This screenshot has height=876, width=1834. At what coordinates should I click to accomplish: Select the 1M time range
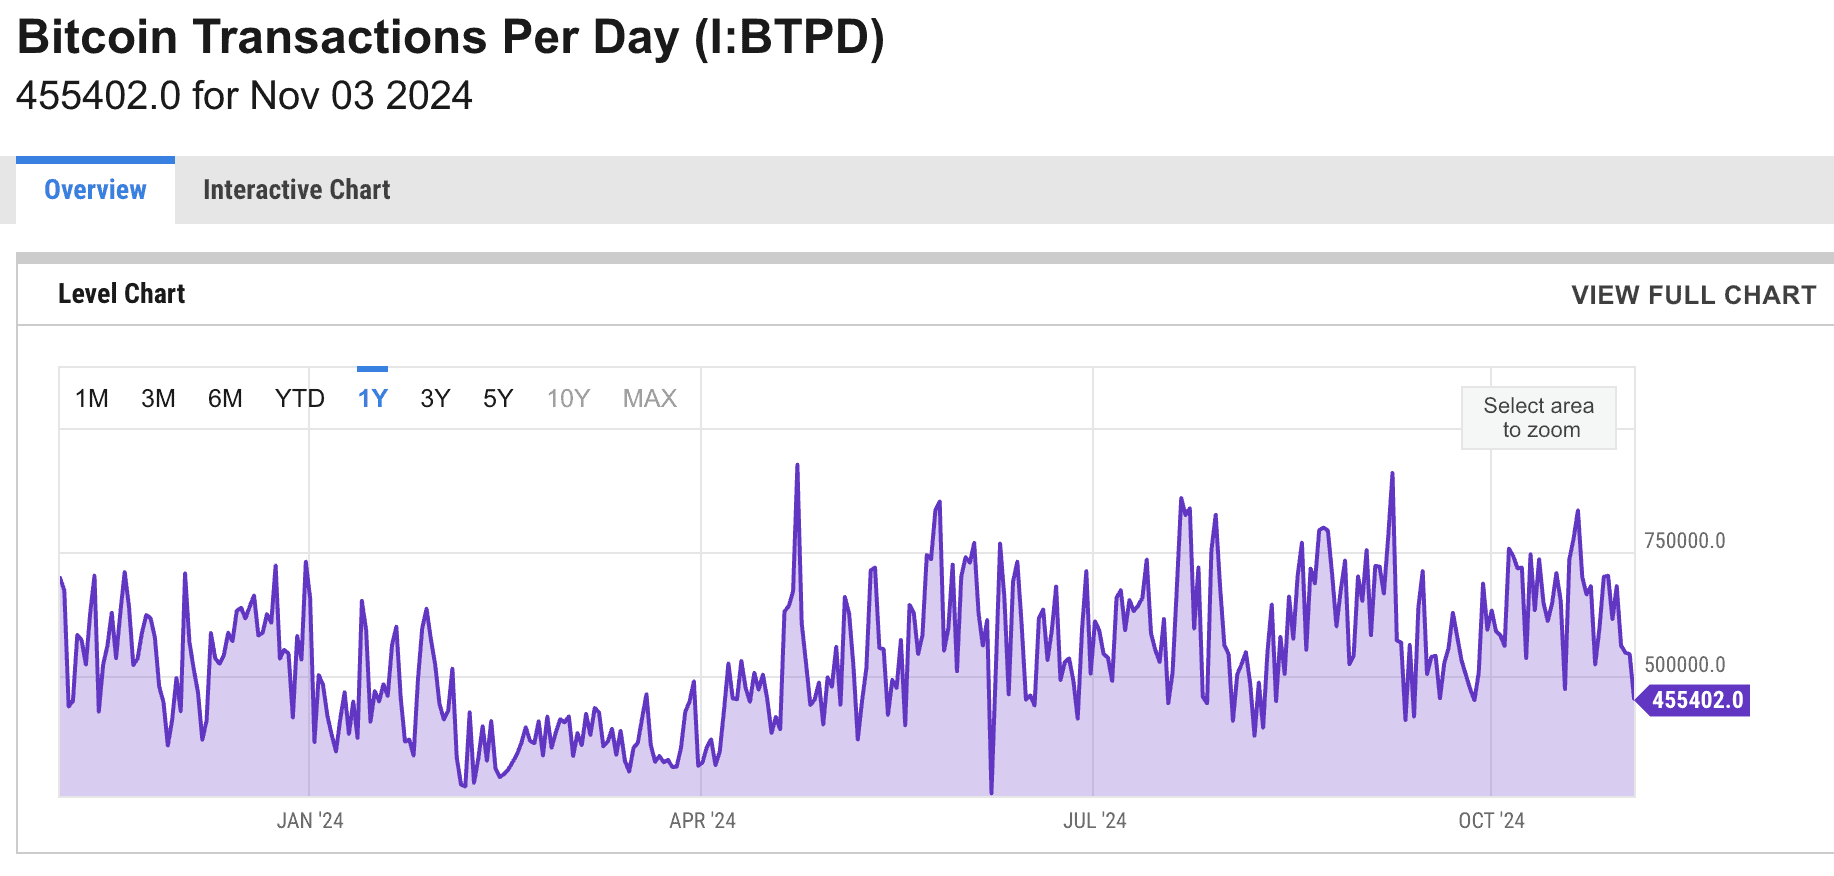click(92, 399)
